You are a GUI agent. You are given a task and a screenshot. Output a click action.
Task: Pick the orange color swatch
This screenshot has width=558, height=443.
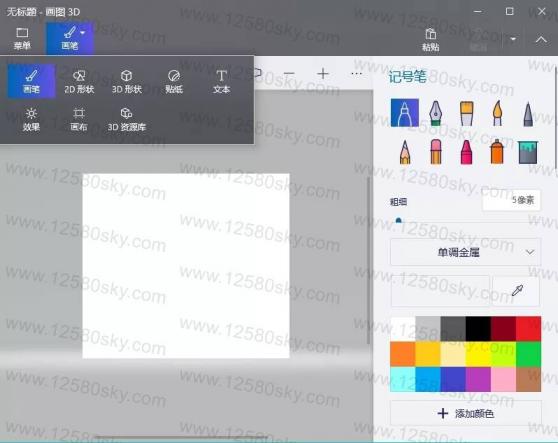click(402, 354)
